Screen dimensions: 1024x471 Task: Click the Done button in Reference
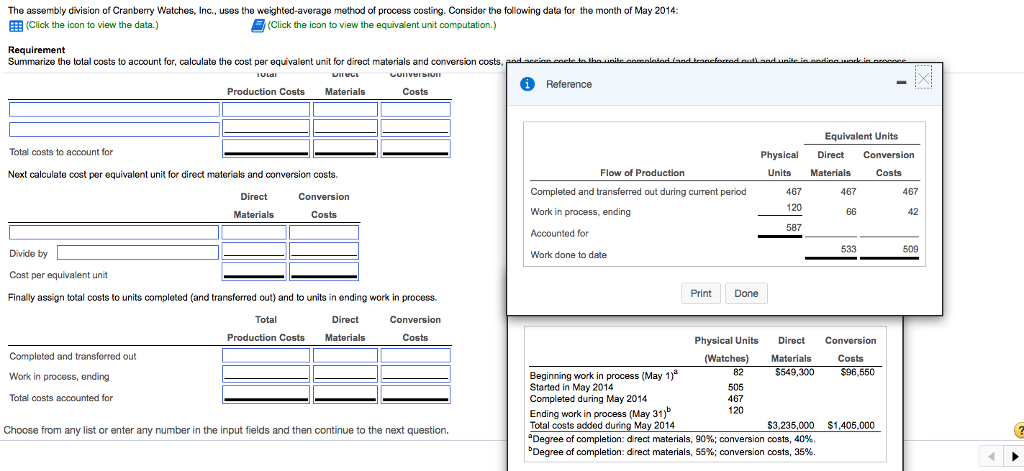pos(746,293)
